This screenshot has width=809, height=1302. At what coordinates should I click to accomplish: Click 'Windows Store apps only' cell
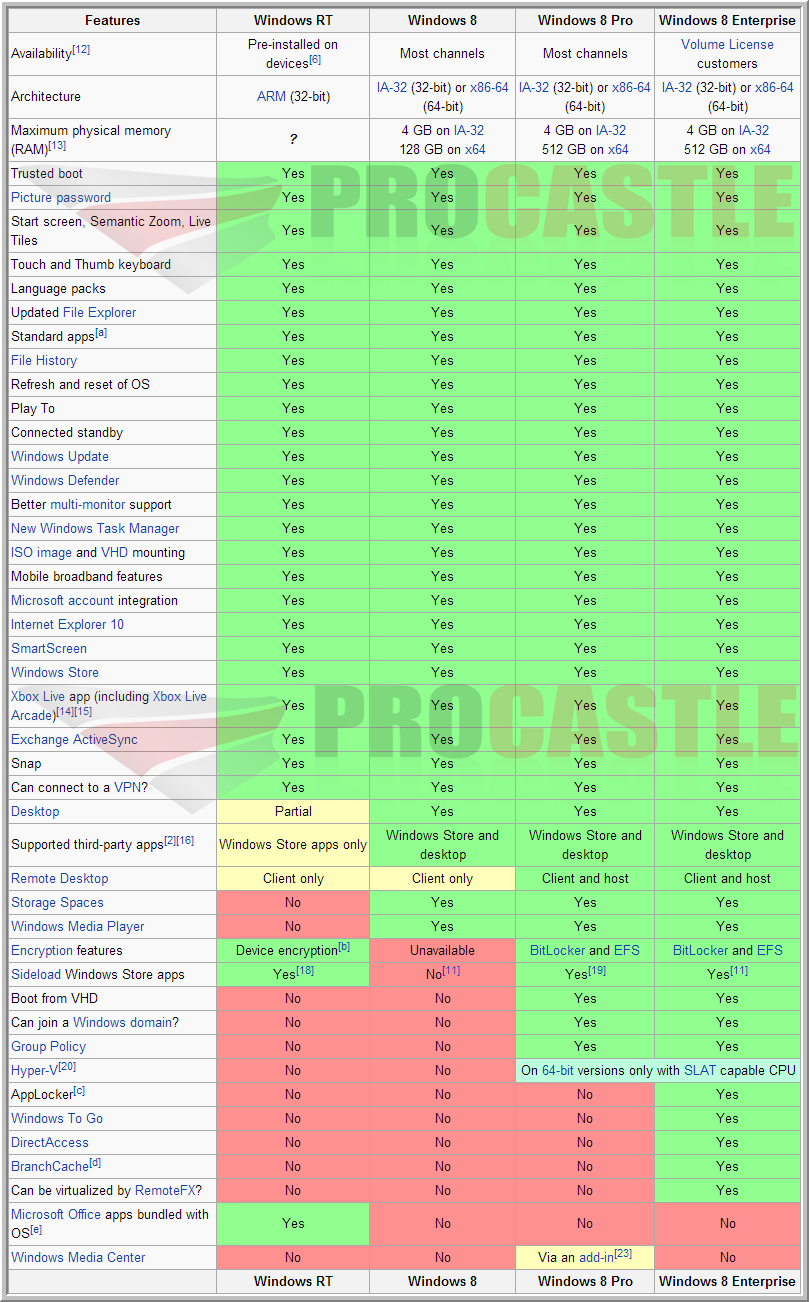click(x=293, y=845)
